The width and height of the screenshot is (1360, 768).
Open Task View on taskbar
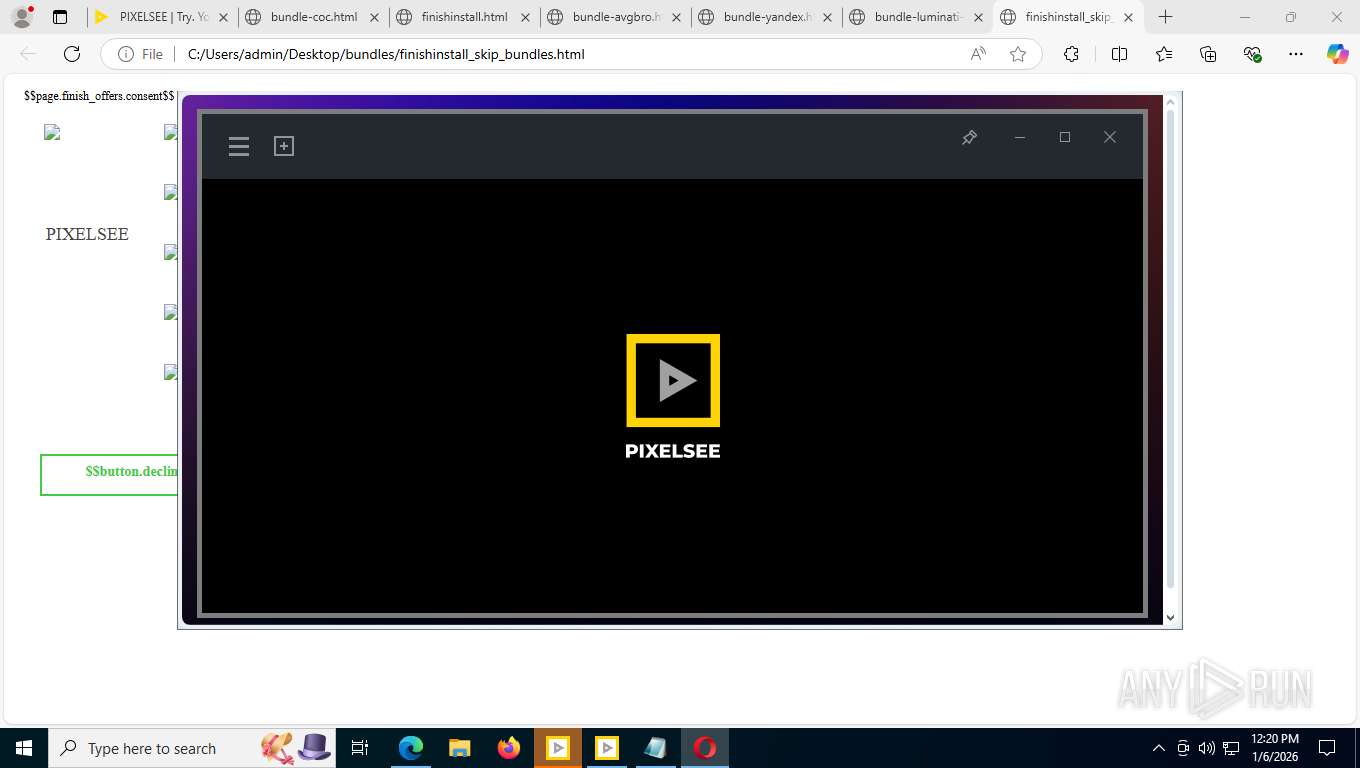pos(360,748)
